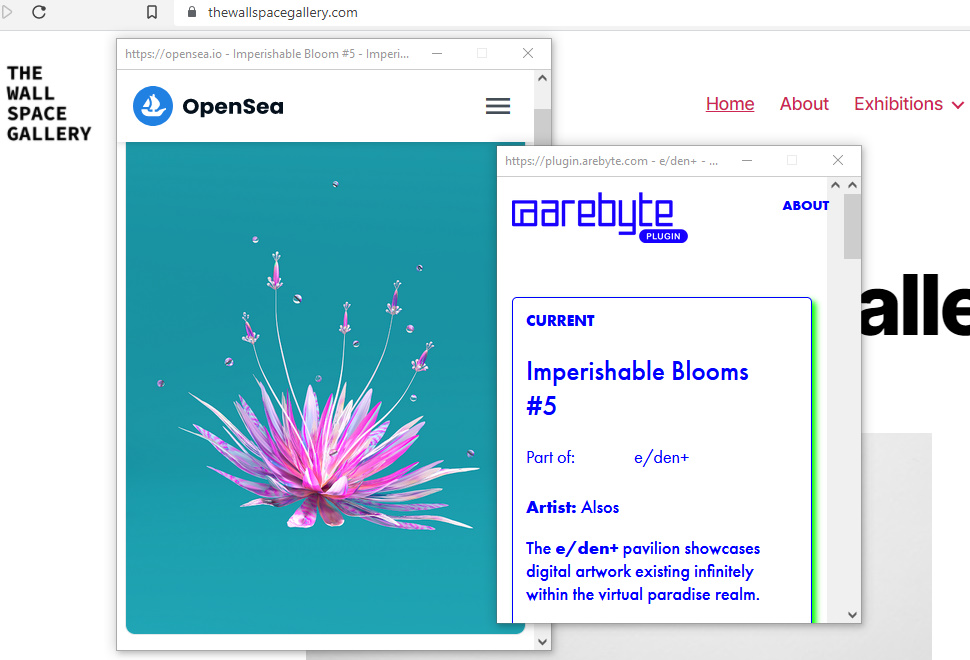Expand the Exhibitions dropdown chevron
The width and height of the screenshot is (970, 660).
pyautogui.click(x=958, y=106)
